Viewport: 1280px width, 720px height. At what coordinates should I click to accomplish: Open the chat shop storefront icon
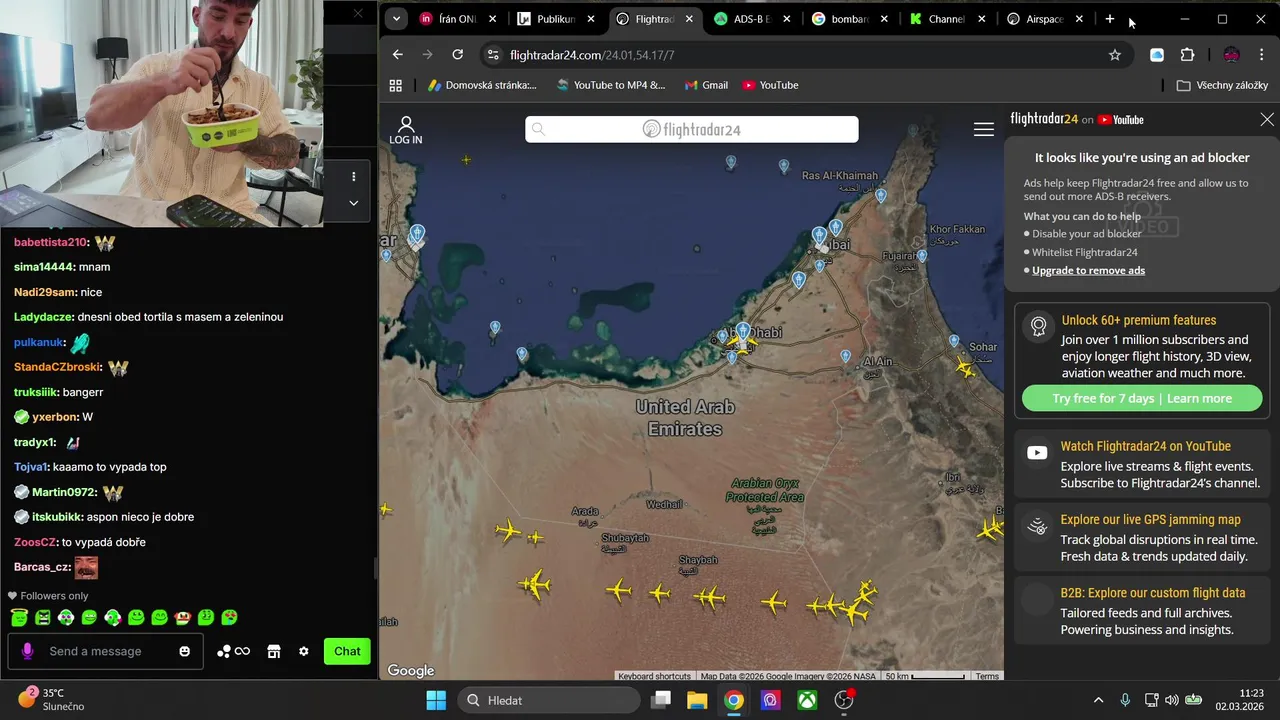point(273,651)
